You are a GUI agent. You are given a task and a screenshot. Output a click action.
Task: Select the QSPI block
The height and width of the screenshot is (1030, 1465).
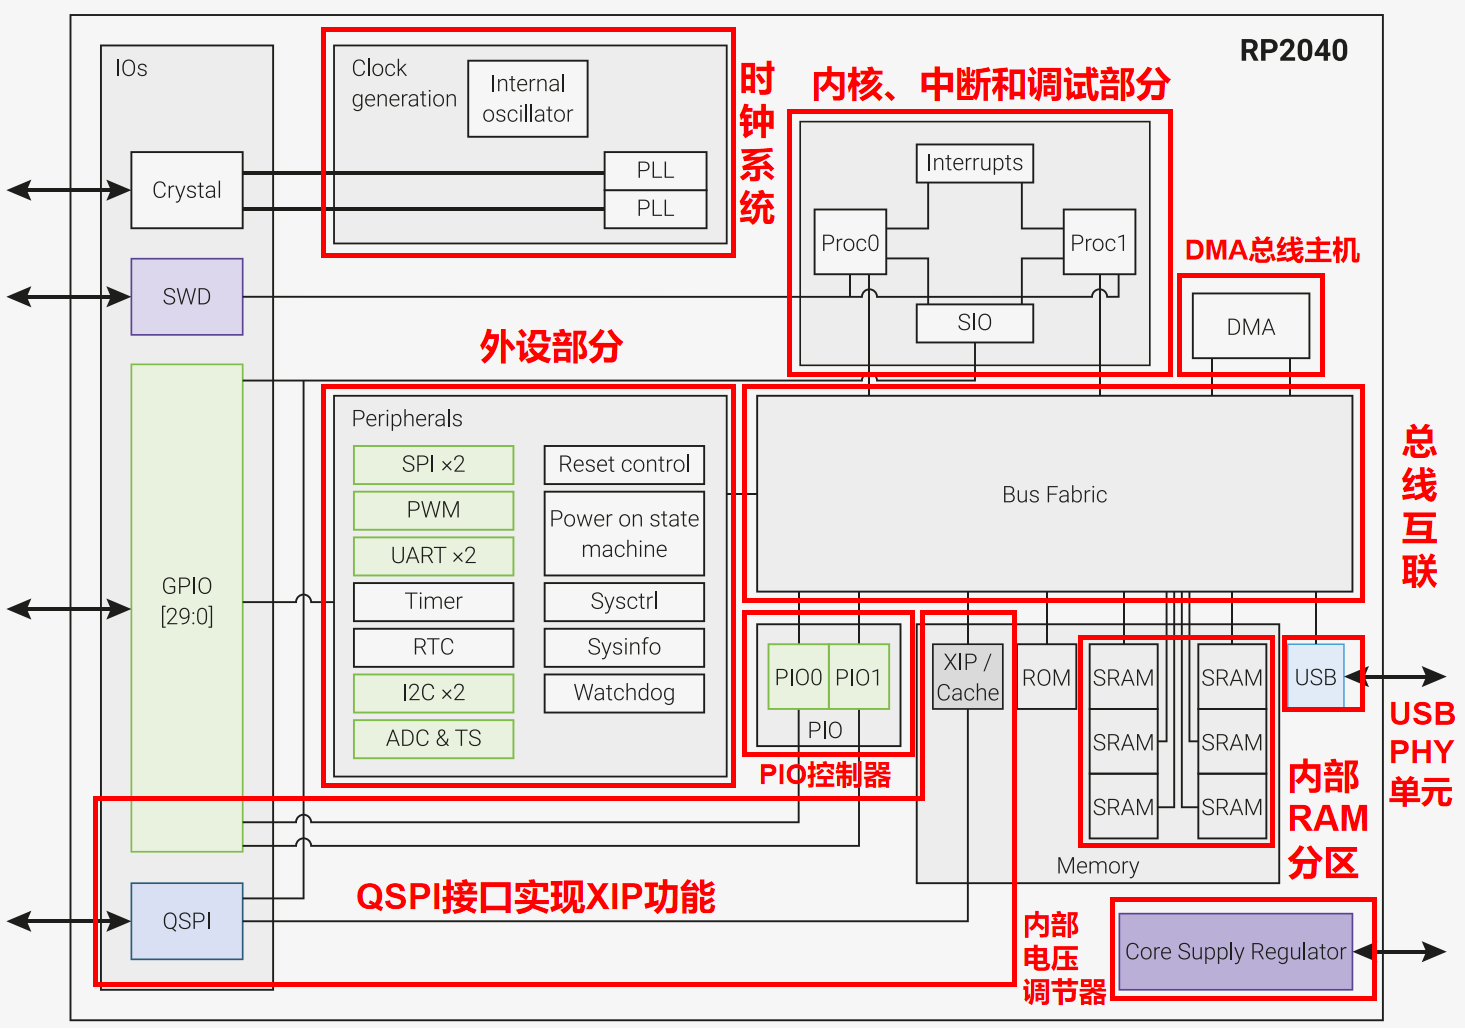[187, 921]
